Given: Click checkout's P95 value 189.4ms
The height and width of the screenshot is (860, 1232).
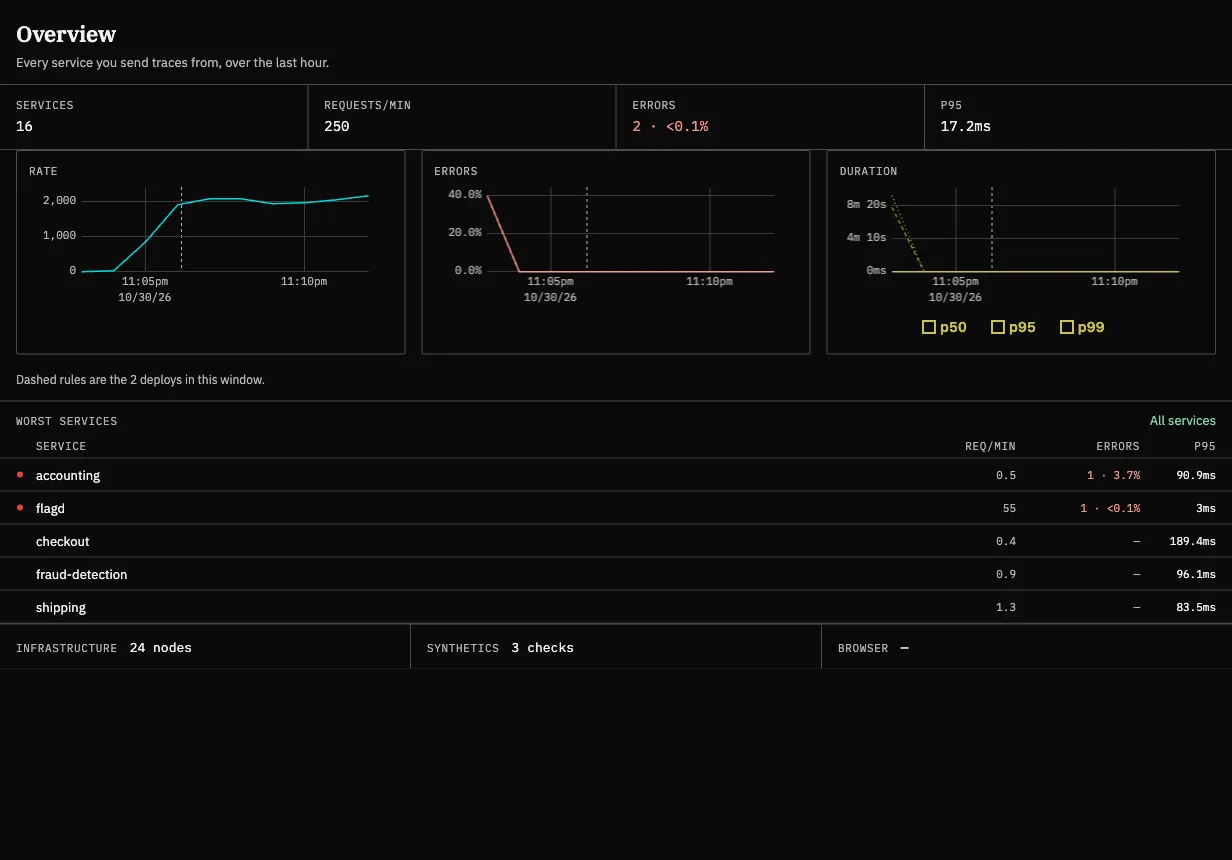Looking at the screenshot, I should click(x=1191, y=541).
